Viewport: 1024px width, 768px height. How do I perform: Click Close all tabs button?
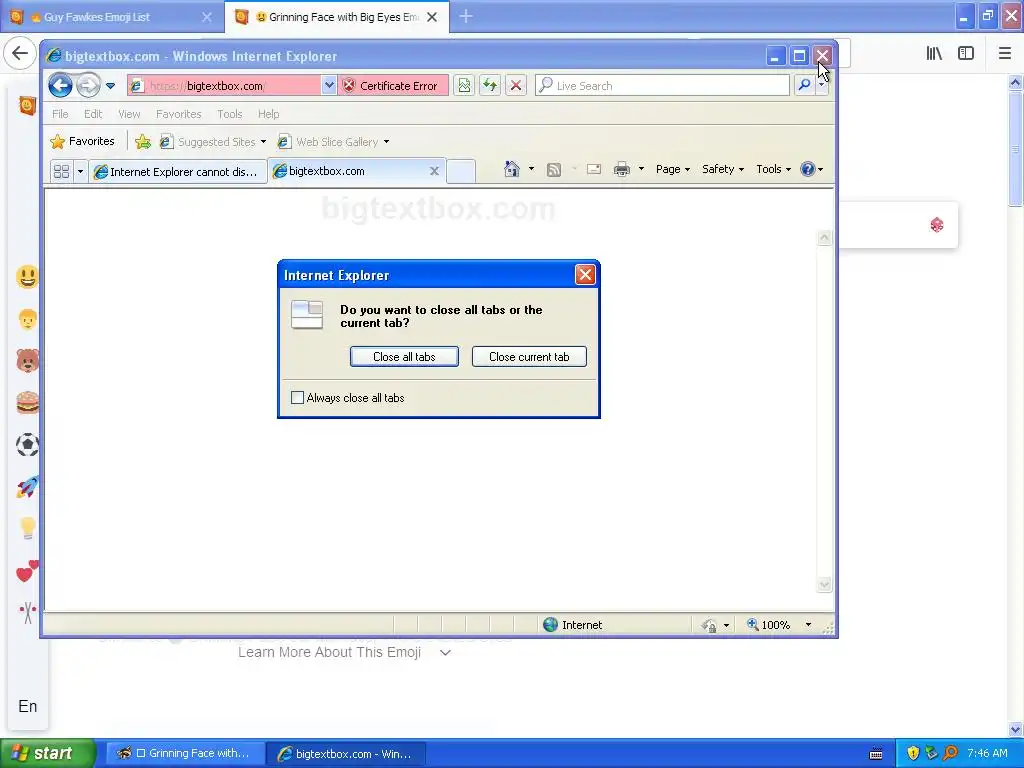click(404, 357)
